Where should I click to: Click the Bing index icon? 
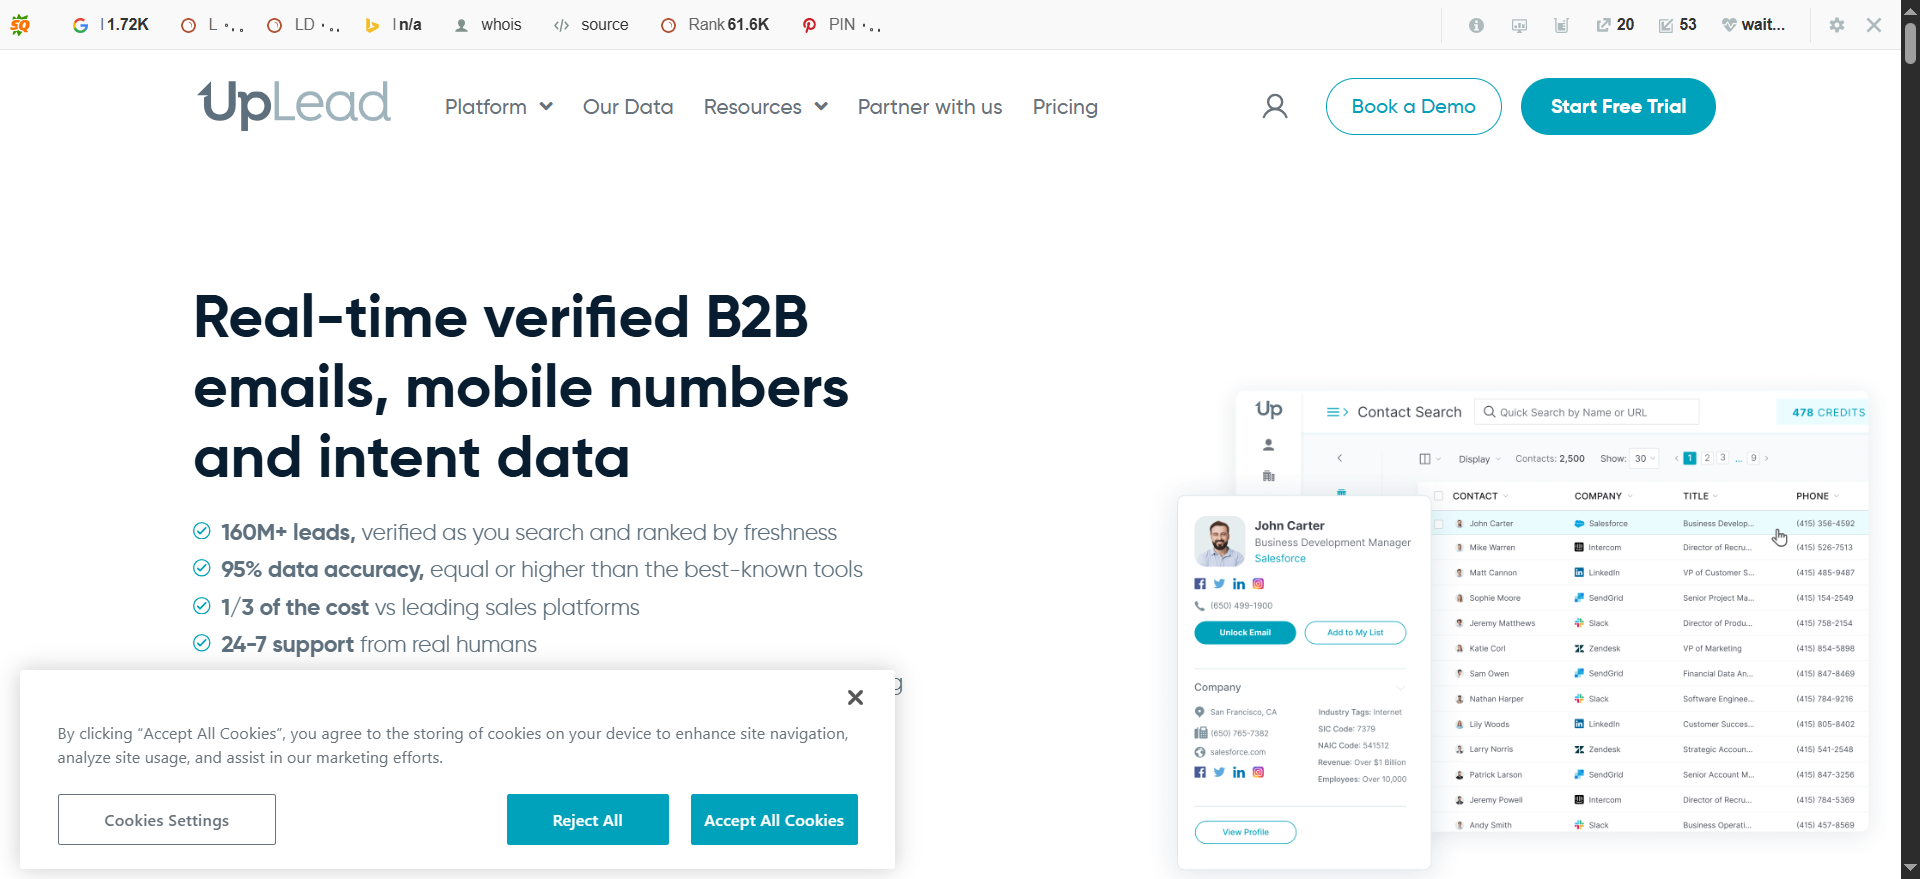[x=372, y=25]
